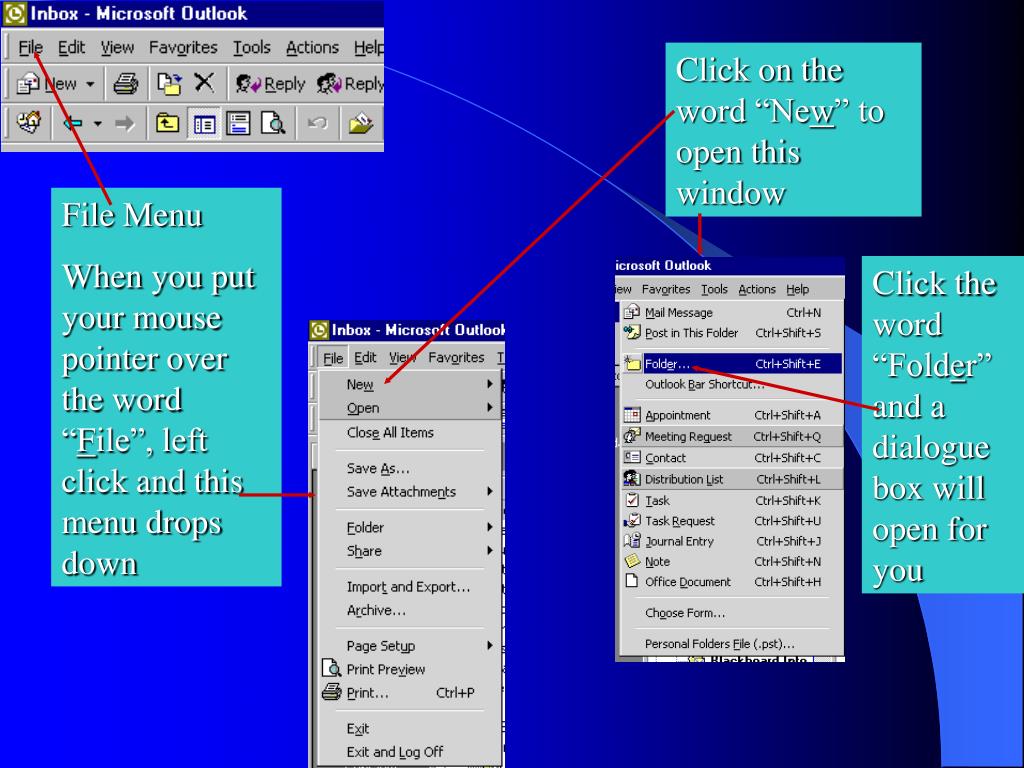The image size is (1024, 768).
Task: Click Post in This Folder icon
Action: pyautogui.click(x=632, y=332)
